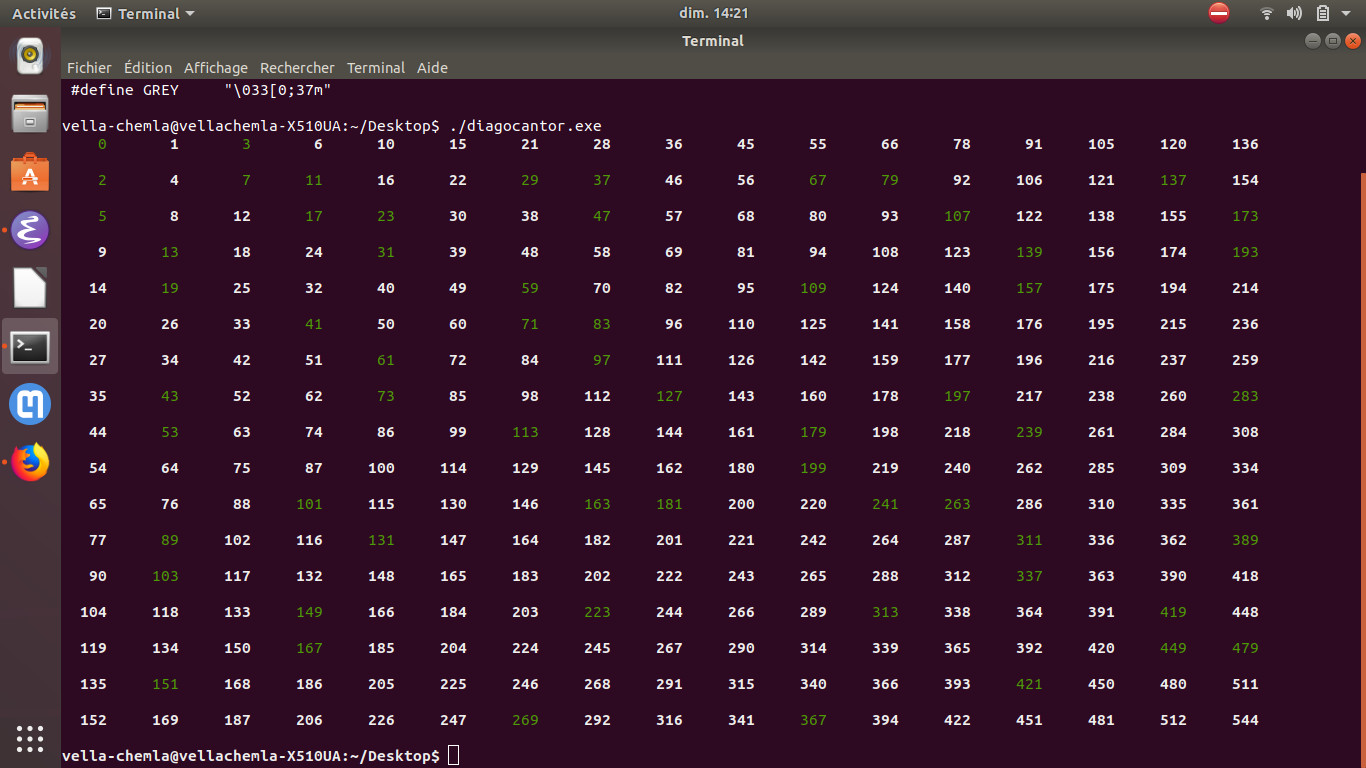Image resolution: width=1366 pixels, height=768 pixels.
Task: Open the Terminal app menu in top bar
Action: point(146,13)
